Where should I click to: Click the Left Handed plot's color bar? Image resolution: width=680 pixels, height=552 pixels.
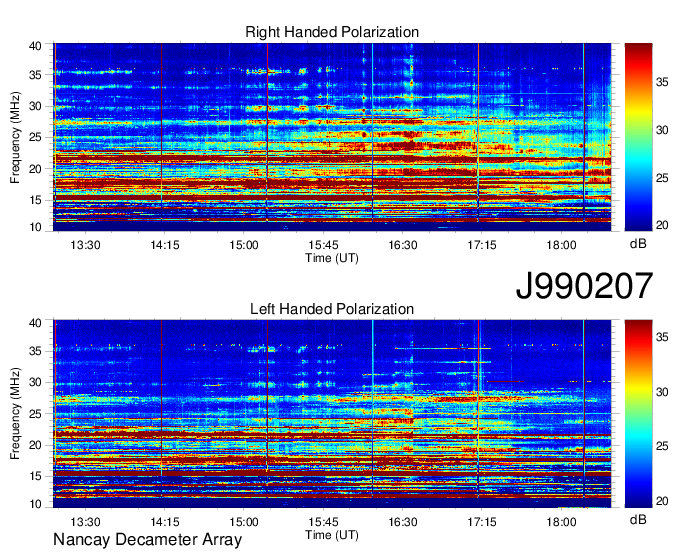click(638, 414)
